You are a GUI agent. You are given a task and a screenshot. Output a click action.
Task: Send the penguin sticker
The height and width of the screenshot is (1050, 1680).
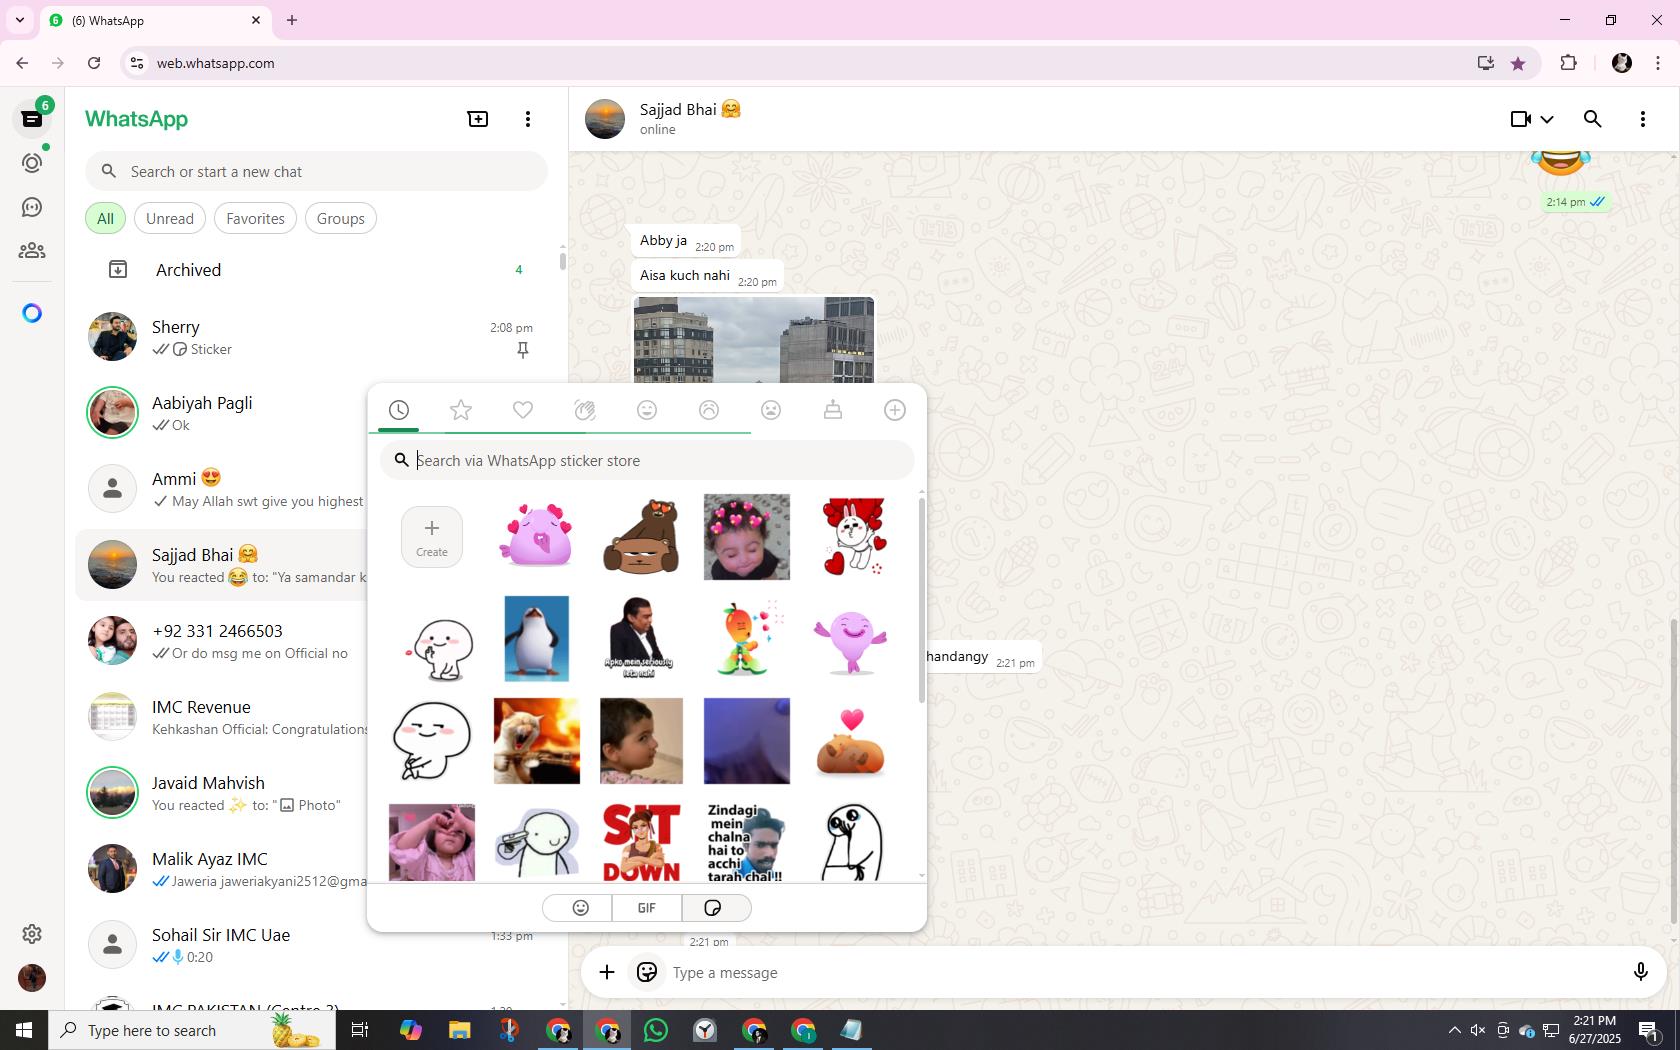pyautogui.click(x=537, y=639)
